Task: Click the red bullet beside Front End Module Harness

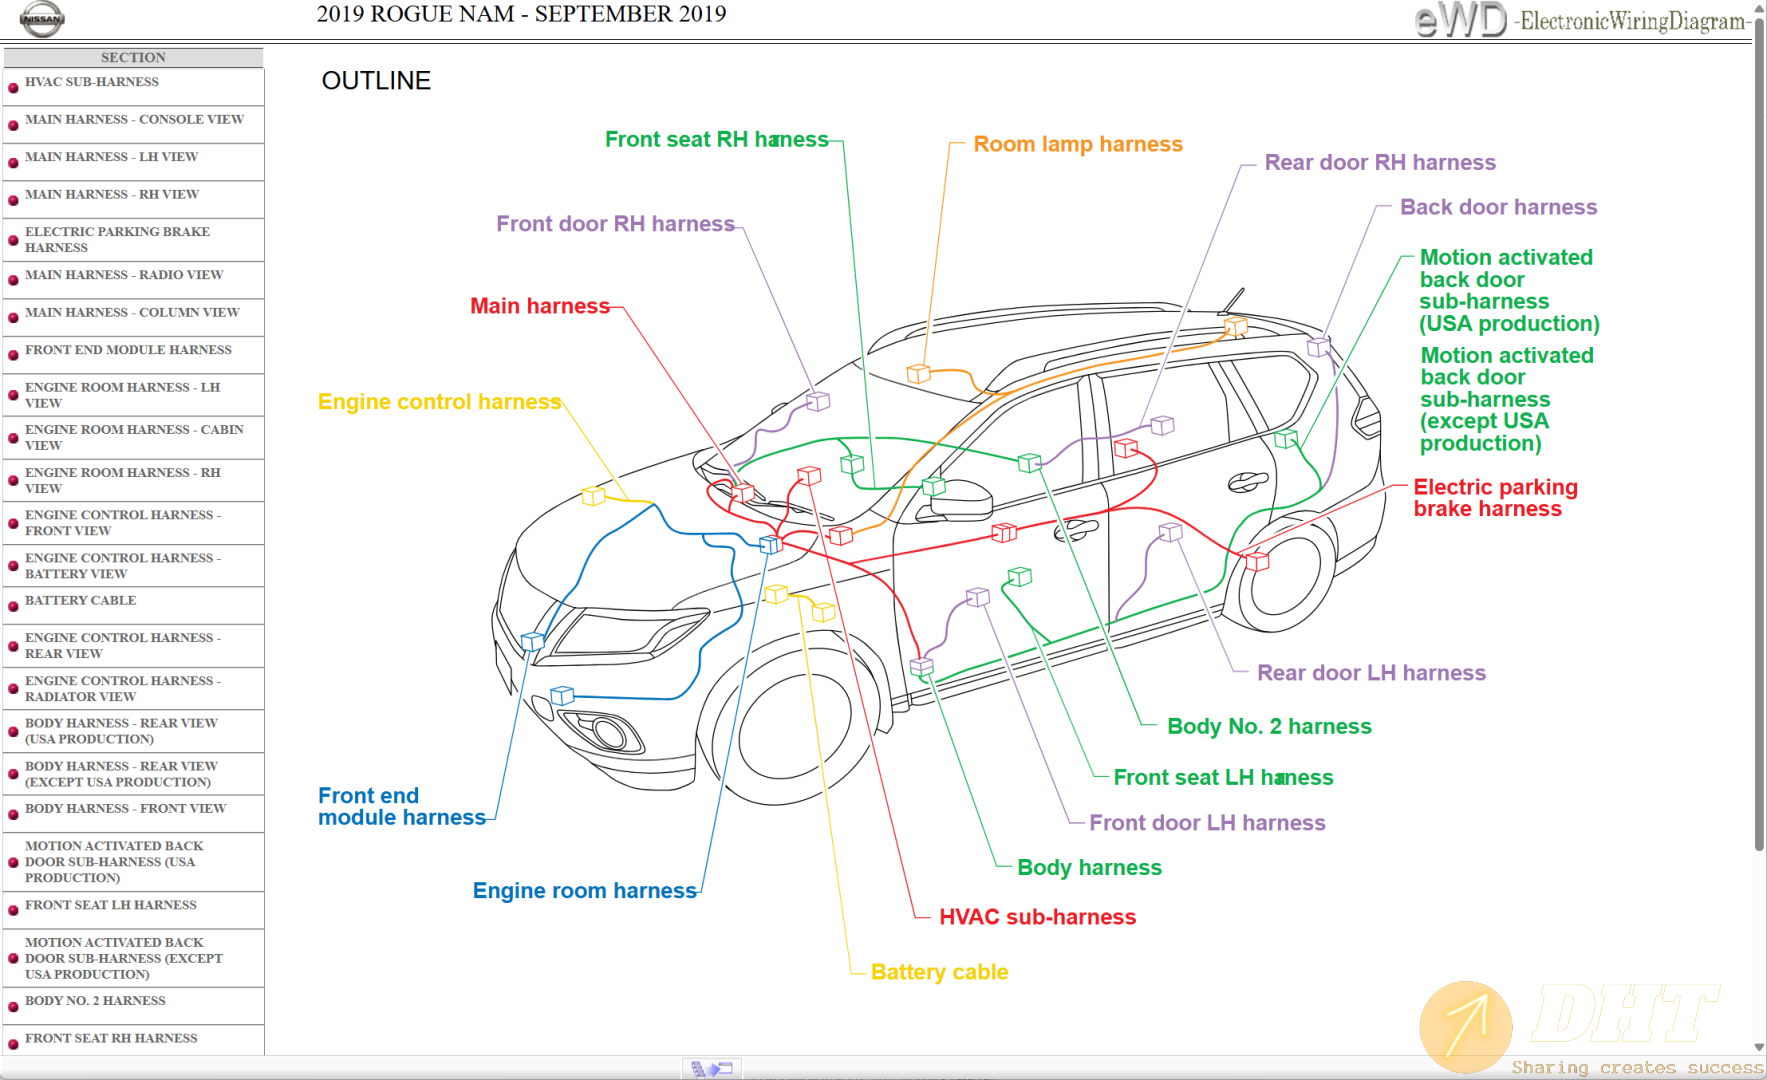Action: [13, 356]
